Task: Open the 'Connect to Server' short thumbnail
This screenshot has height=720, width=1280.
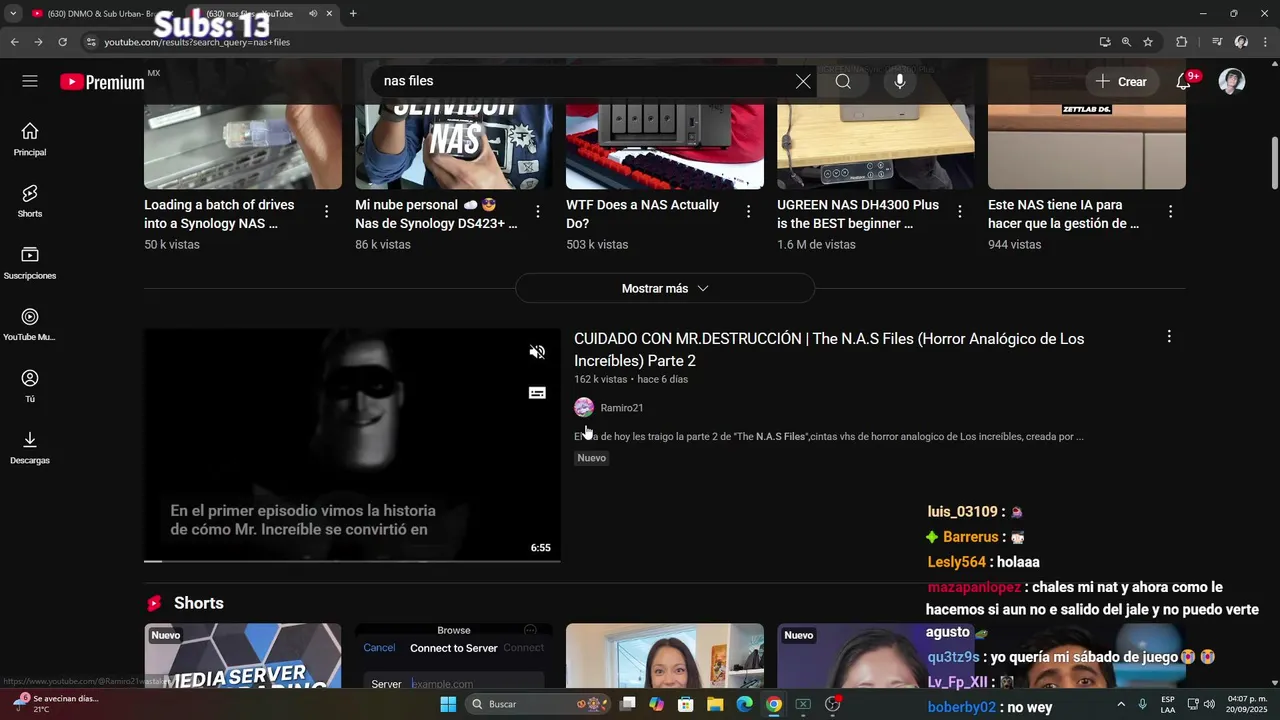Action: tap(454, 656)
